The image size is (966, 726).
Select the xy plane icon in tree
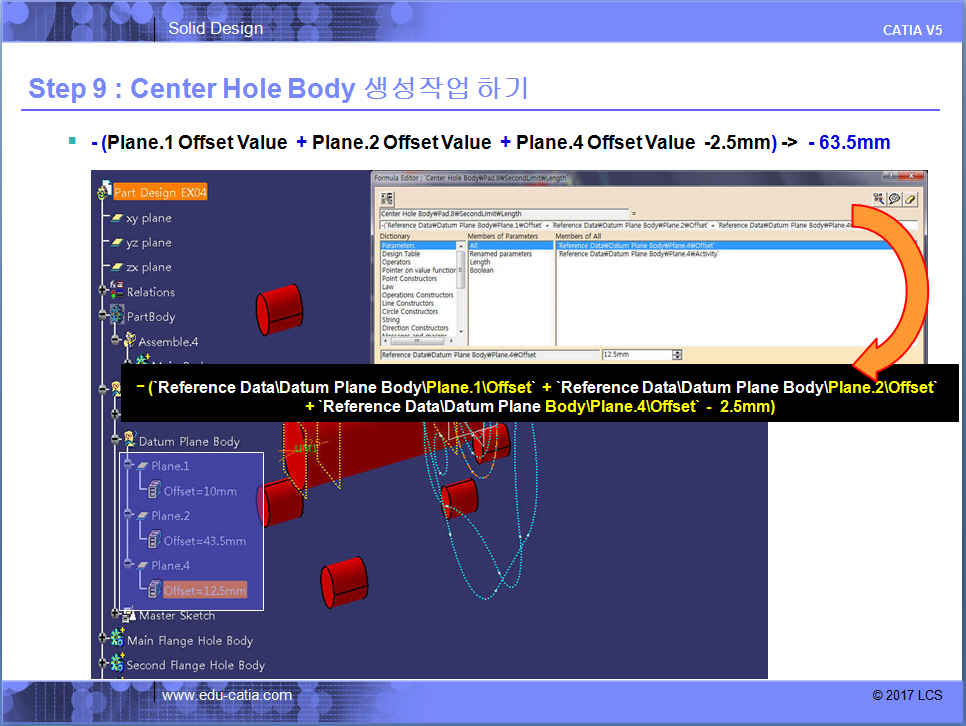point(116,218)
